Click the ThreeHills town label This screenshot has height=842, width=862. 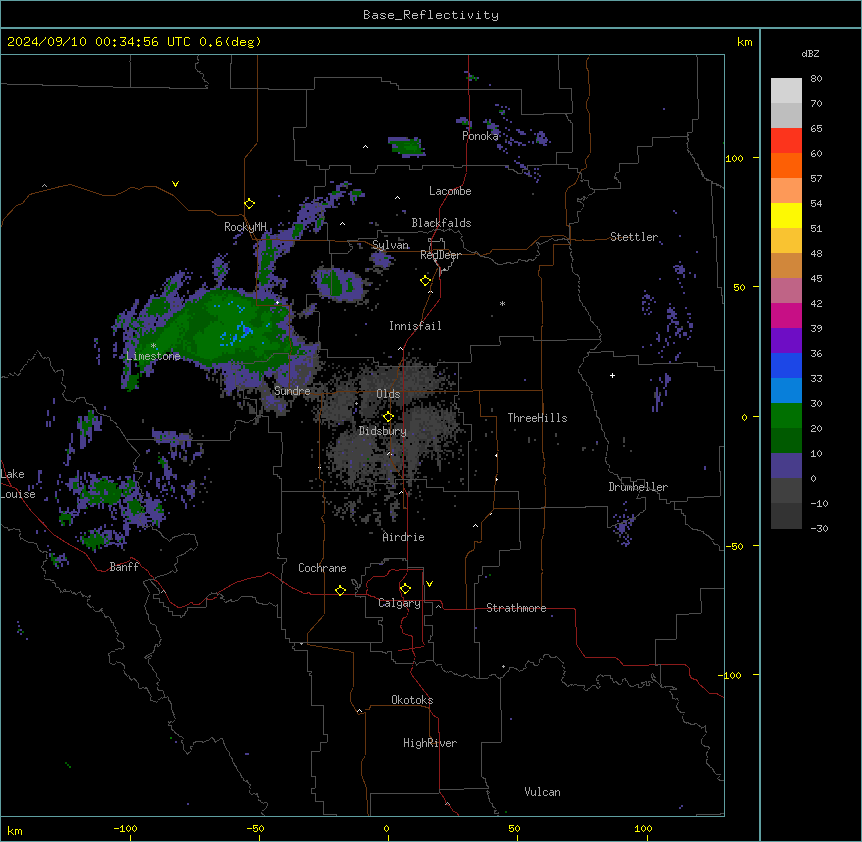537,418
